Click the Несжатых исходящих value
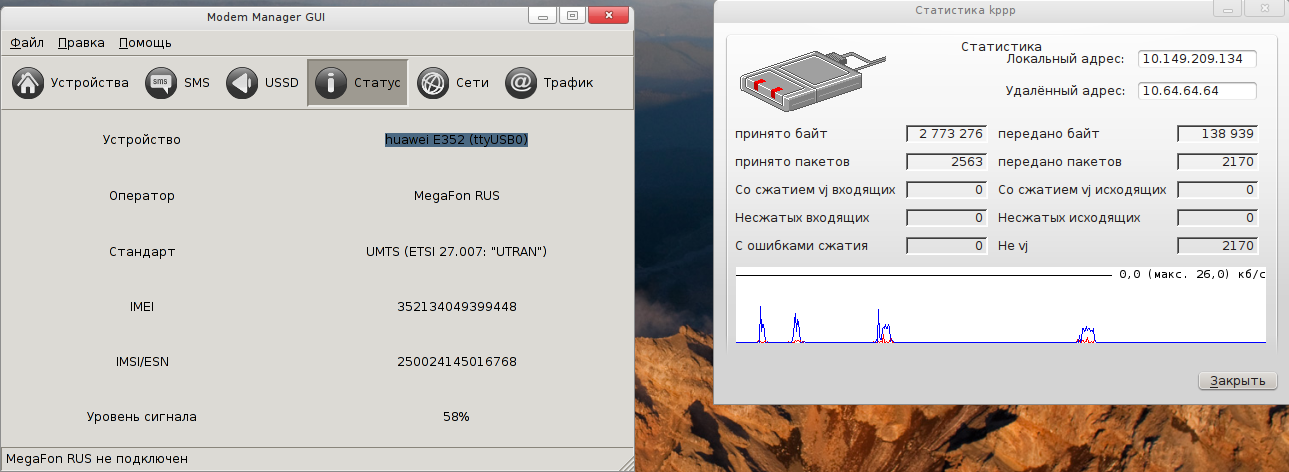1289x472 pixels. click(1218, 217)
